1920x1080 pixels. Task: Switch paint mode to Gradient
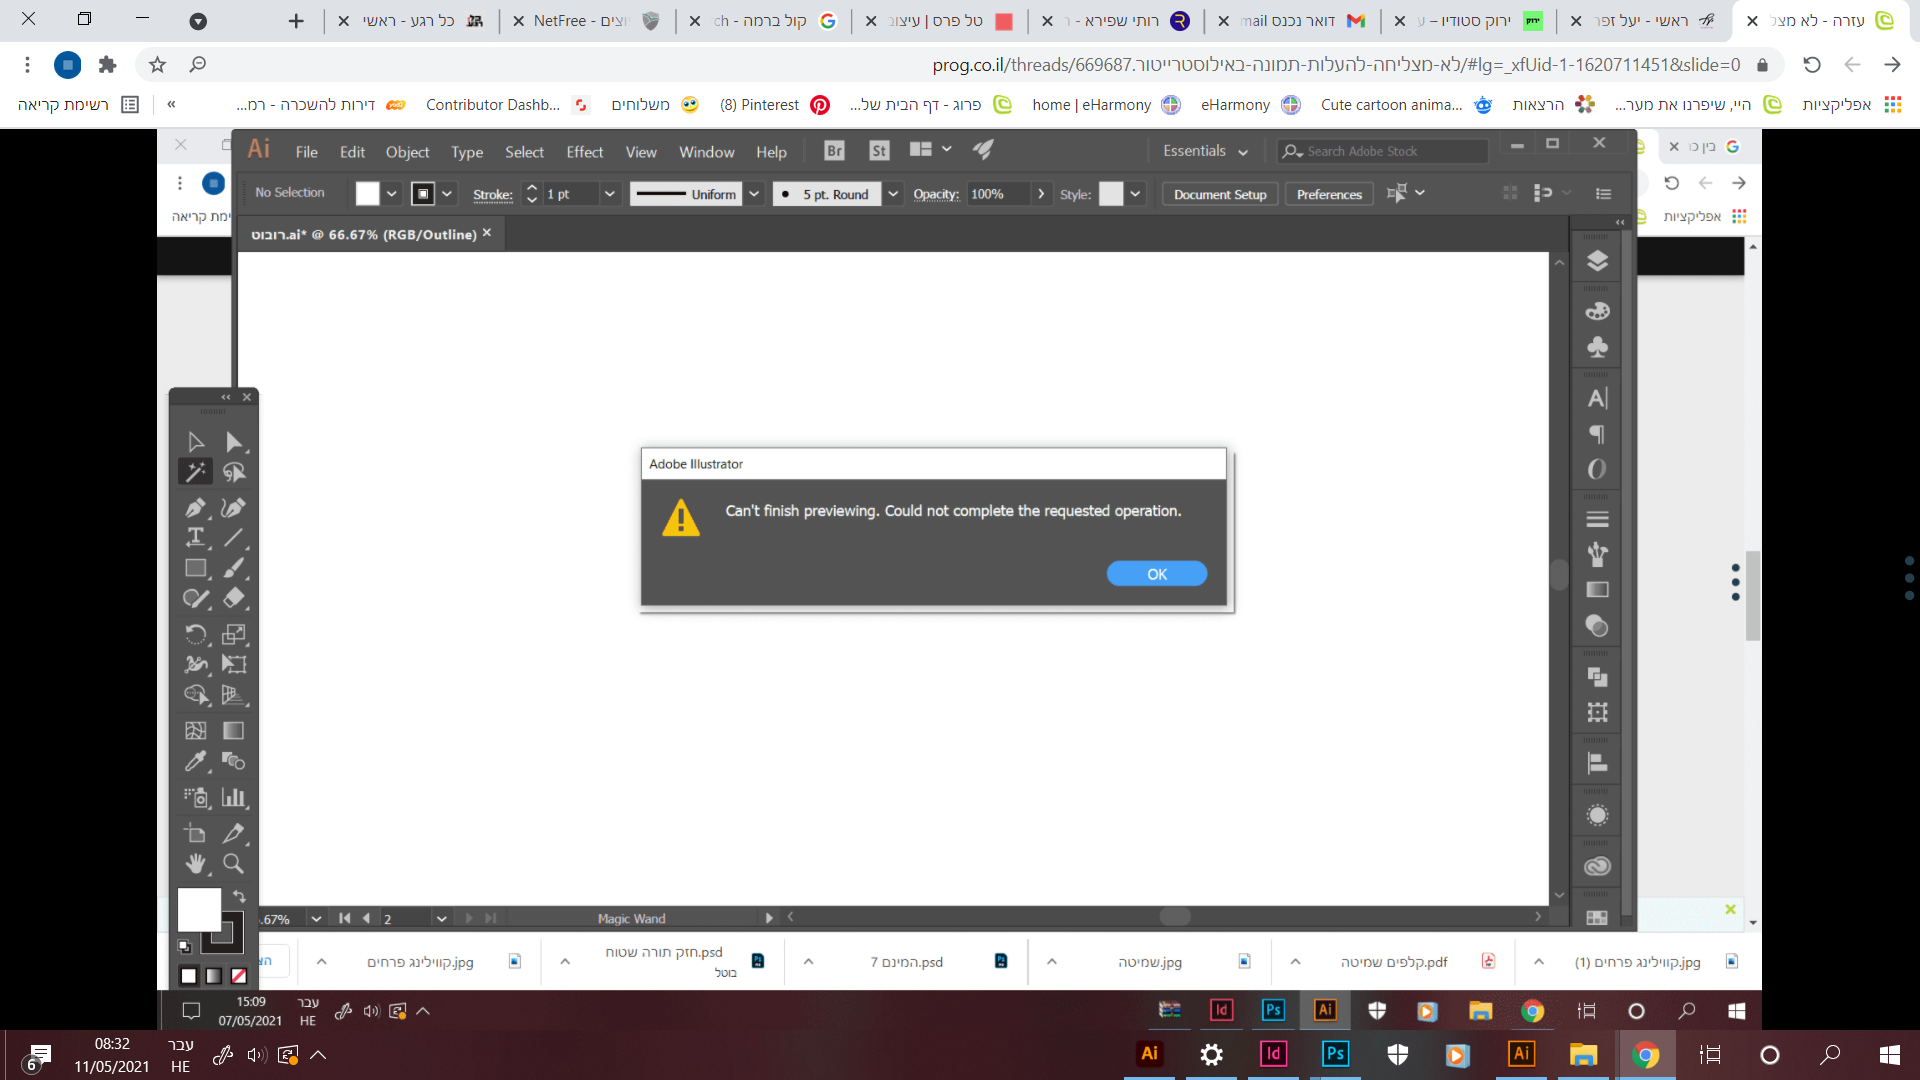click(x=214, y=976)
